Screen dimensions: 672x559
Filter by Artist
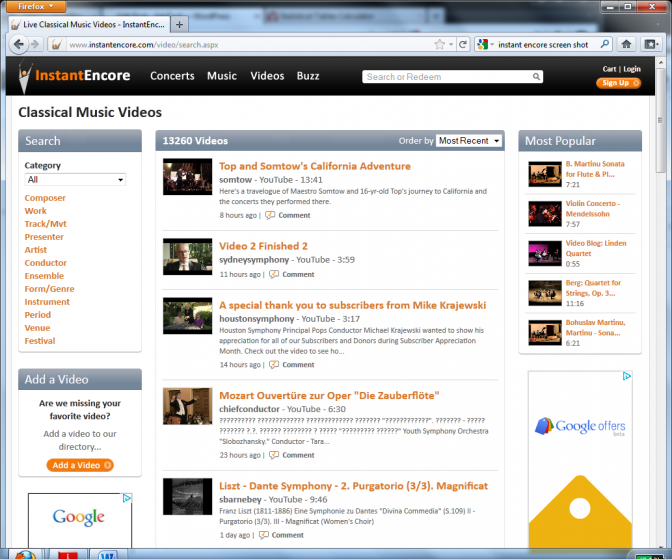pos(36,250)
